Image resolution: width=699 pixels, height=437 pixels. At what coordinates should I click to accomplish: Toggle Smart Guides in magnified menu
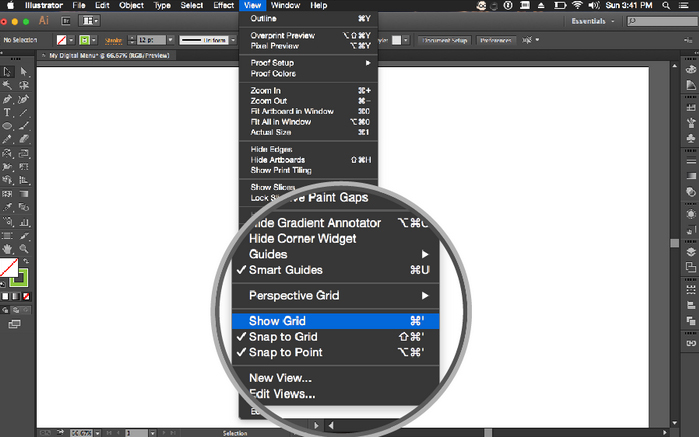335,270
